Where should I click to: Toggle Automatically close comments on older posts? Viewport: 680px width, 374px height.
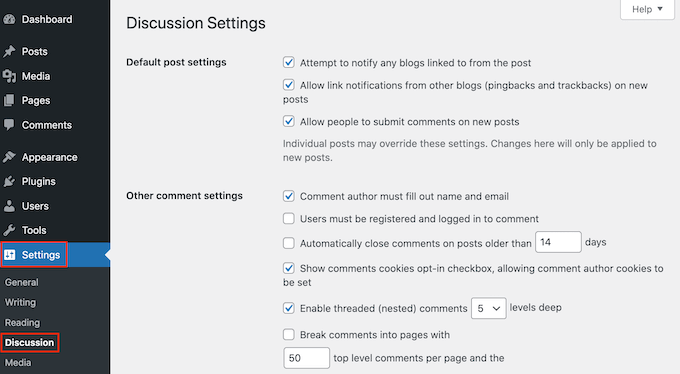point(289,243)
